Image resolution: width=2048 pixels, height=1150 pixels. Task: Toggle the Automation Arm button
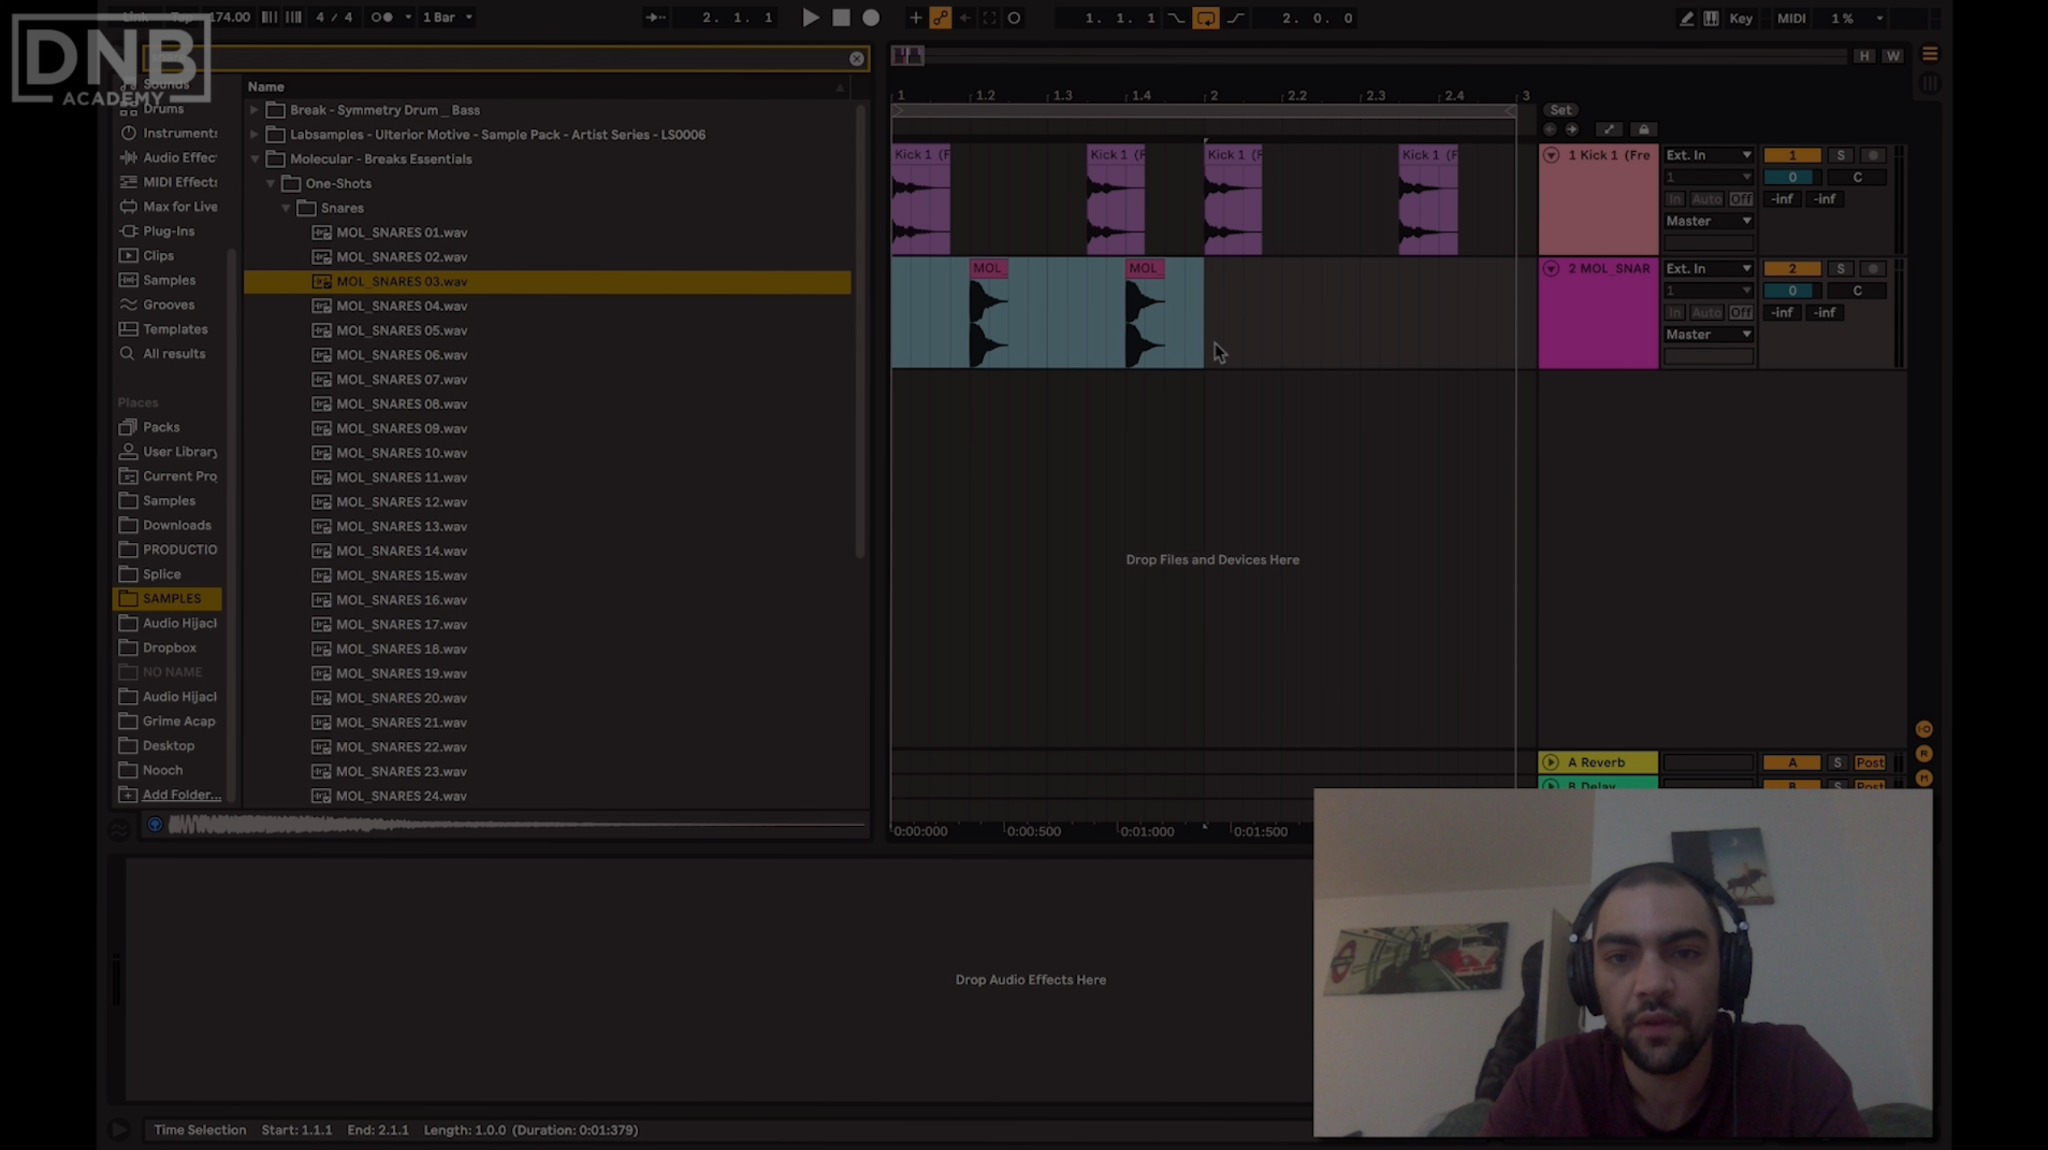point(940,18)
